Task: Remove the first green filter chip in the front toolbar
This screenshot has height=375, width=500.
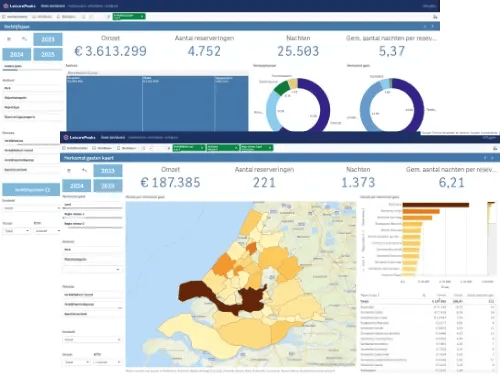Action: click(202, 148)
